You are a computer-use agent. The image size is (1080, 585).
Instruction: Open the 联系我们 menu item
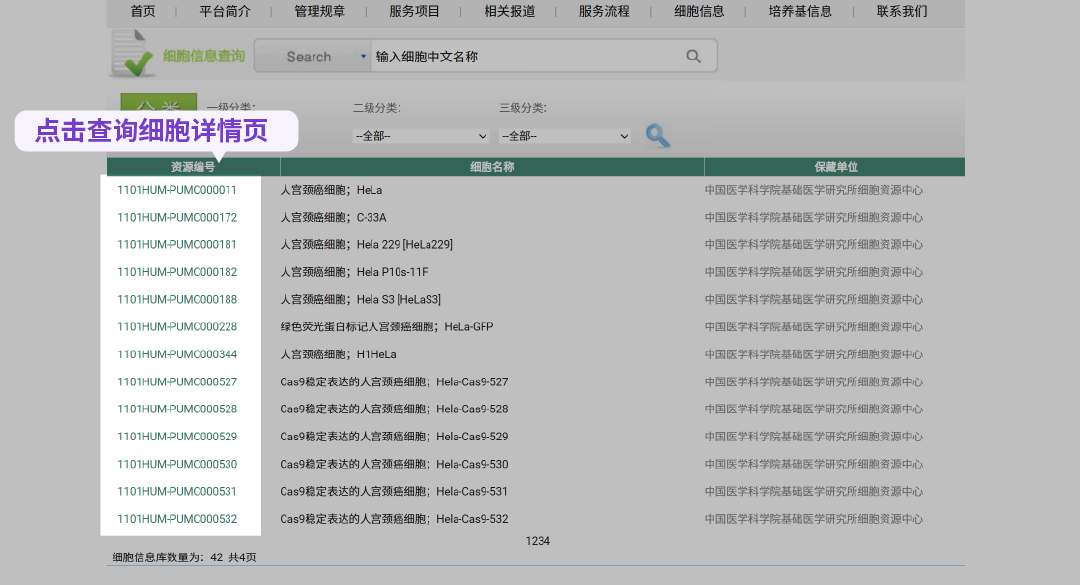(902, 11)
